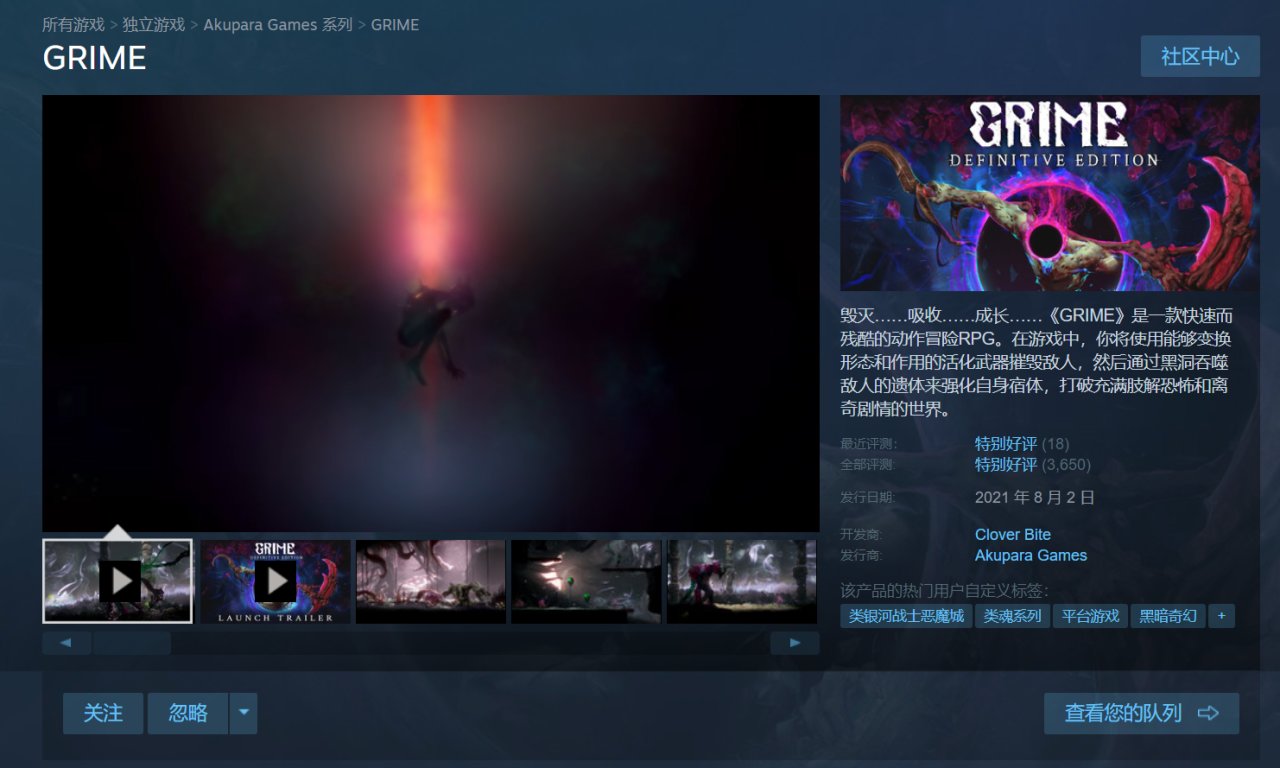The height and width of the screenshot is (768, 1280).
Task: Open dropdown arrow next to 忽略
Action: pyautogui.click(x=243, y=714)
